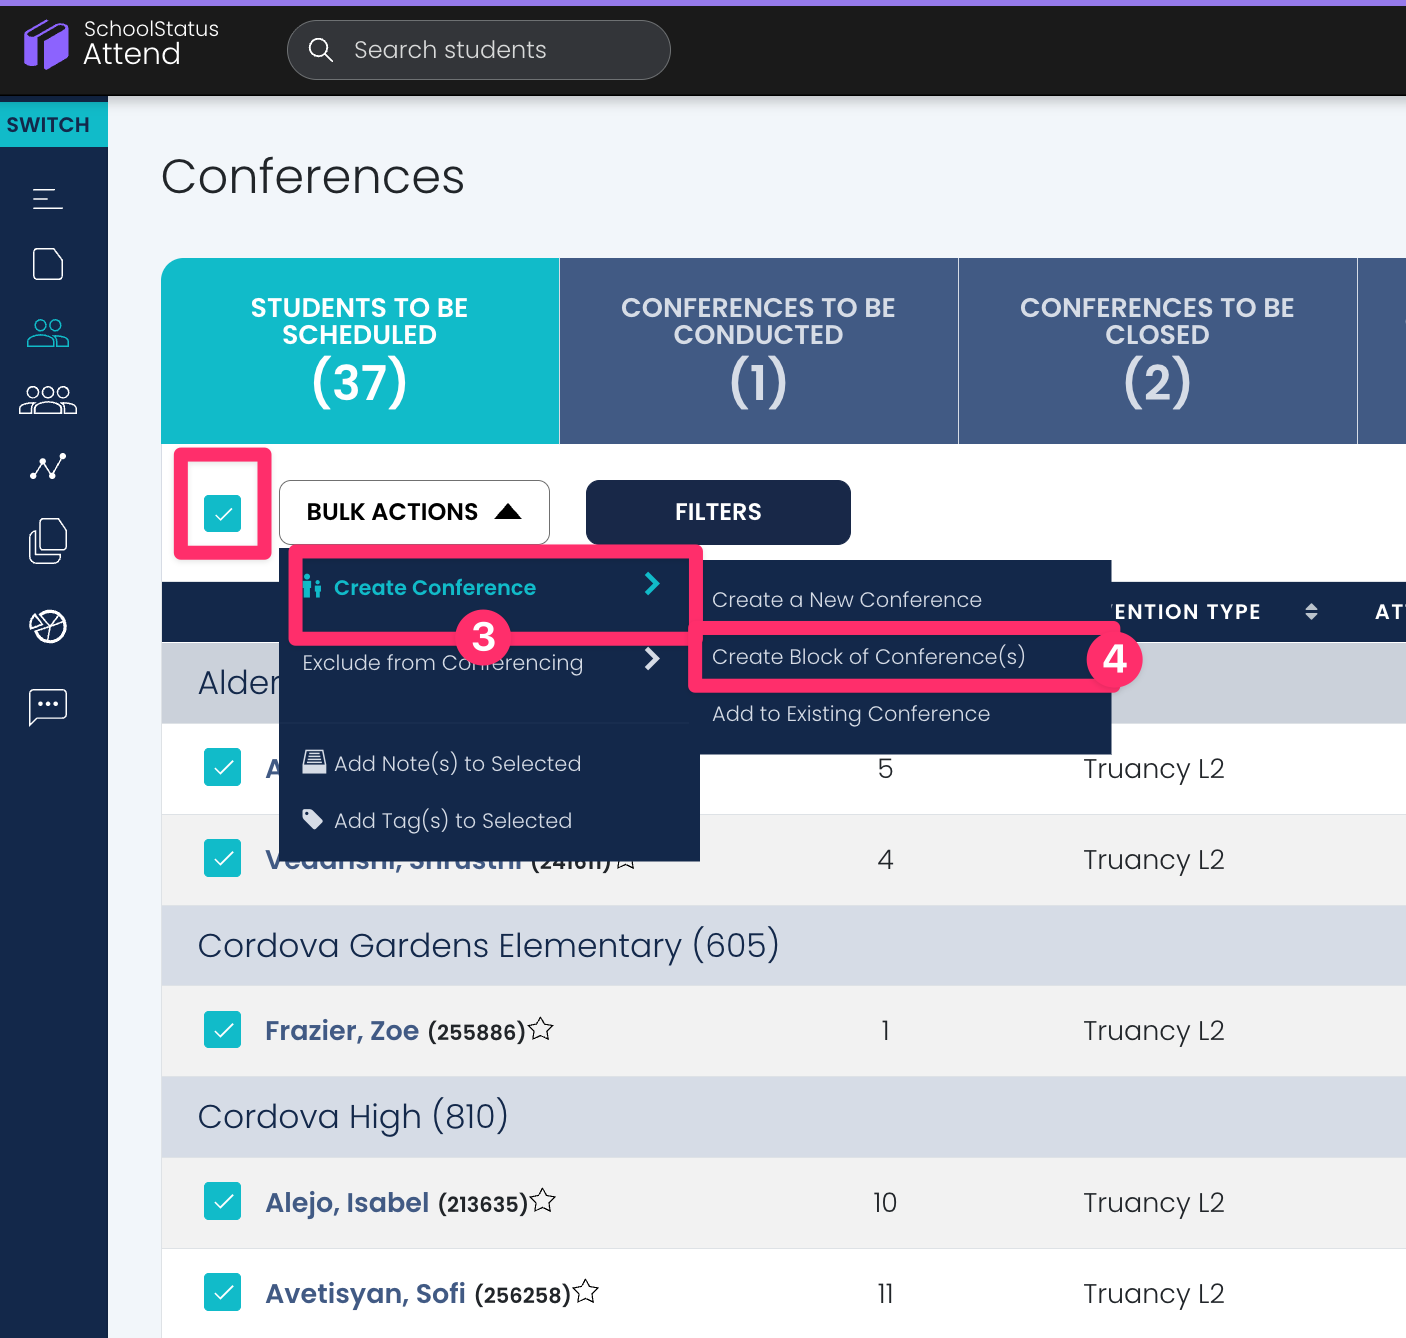Choose Create Block of Conference(s)
Image resolution: width=1406 pixels, height=1338 pixels.
pyautogui.click(x=868, y=657)
